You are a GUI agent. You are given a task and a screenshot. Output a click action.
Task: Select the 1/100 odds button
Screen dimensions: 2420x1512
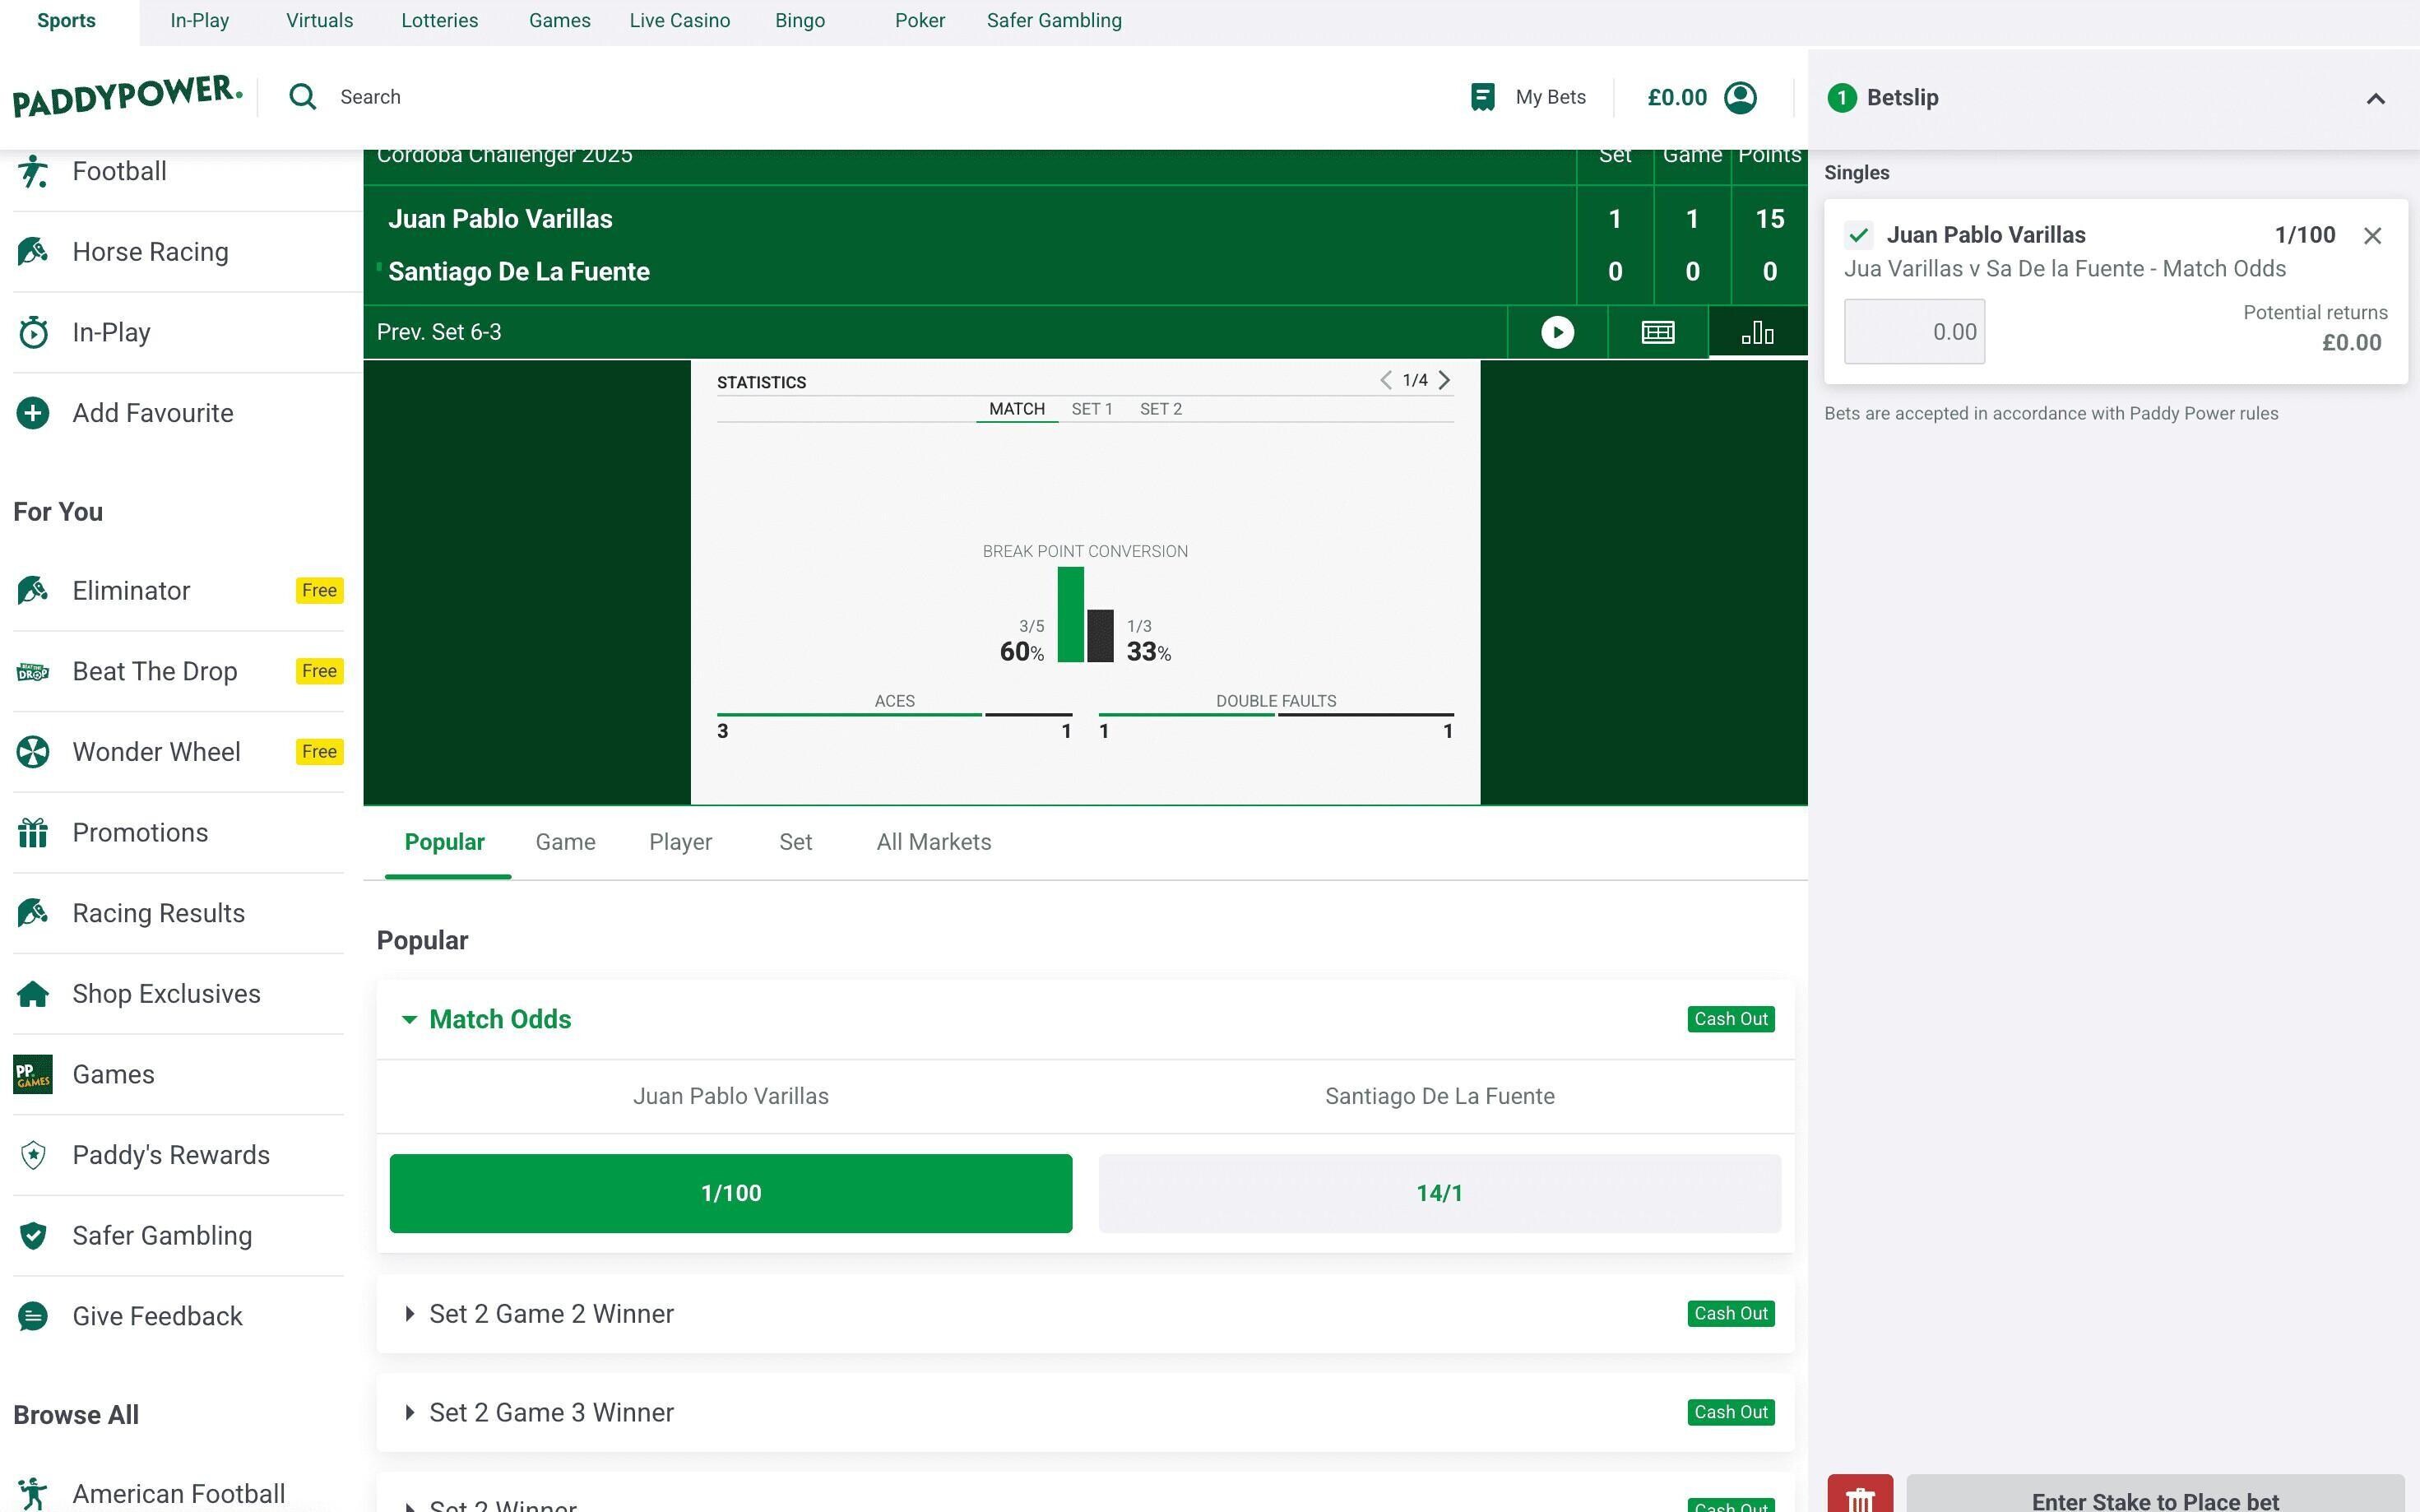tap(731, 1193)
